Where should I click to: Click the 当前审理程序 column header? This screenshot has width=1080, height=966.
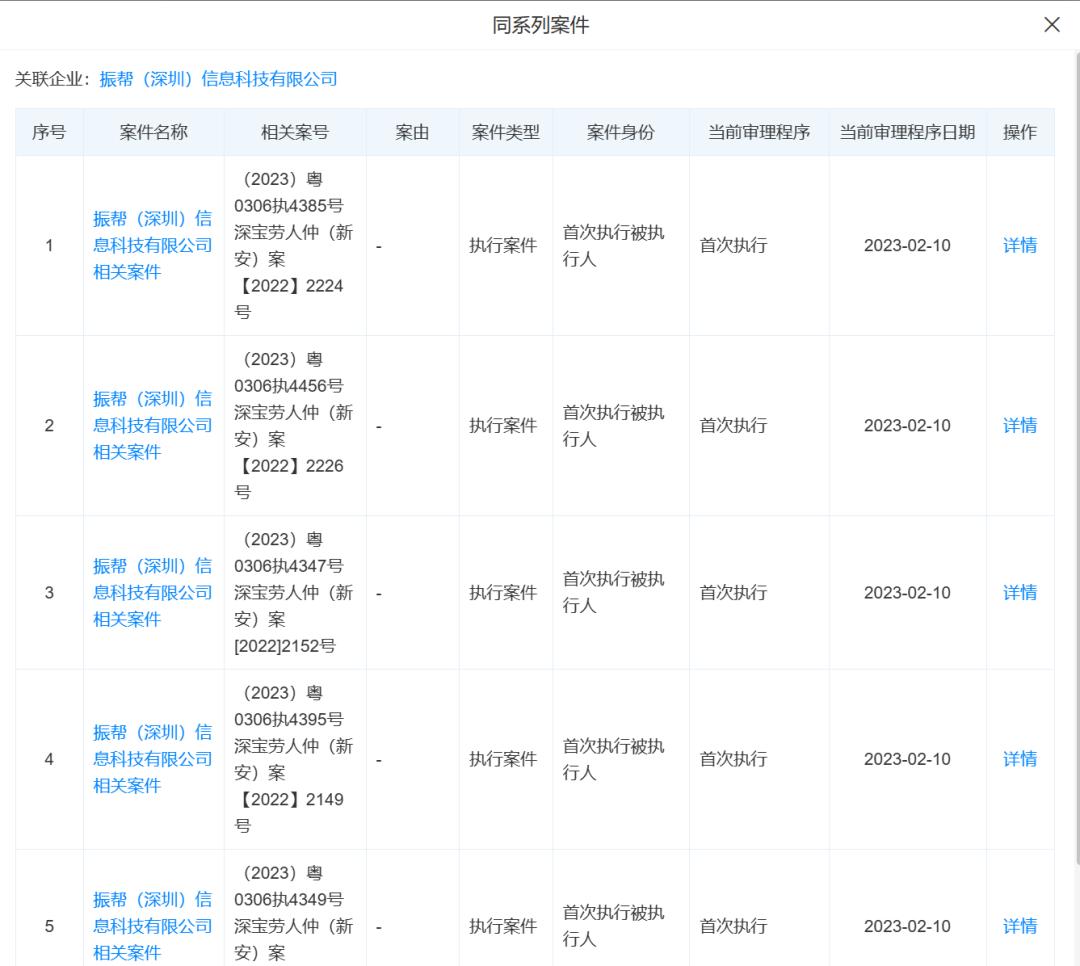759,131
